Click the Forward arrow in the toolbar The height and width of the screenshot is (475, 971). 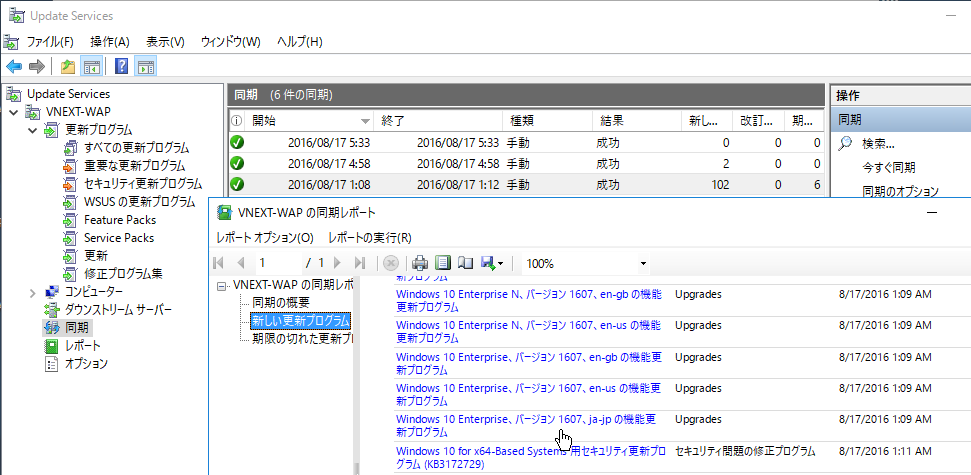tap(37, 66)
